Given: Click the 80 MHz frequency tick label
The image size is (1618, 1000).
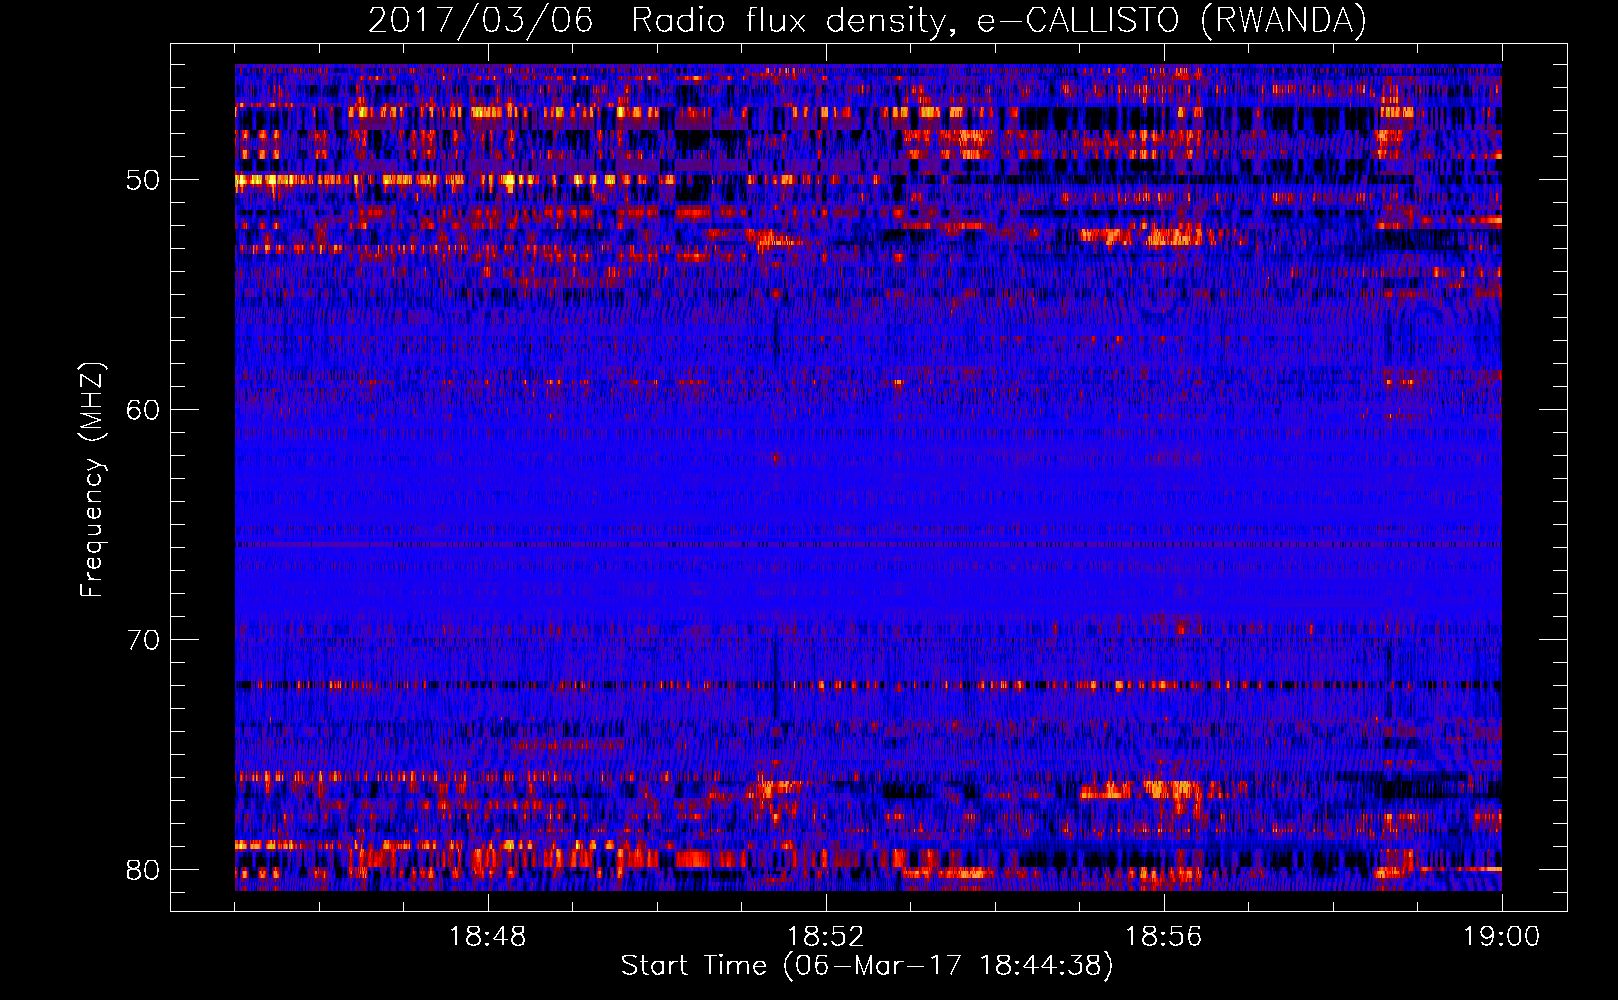Looking at the screenshot, I should click(x=143, y=869).
